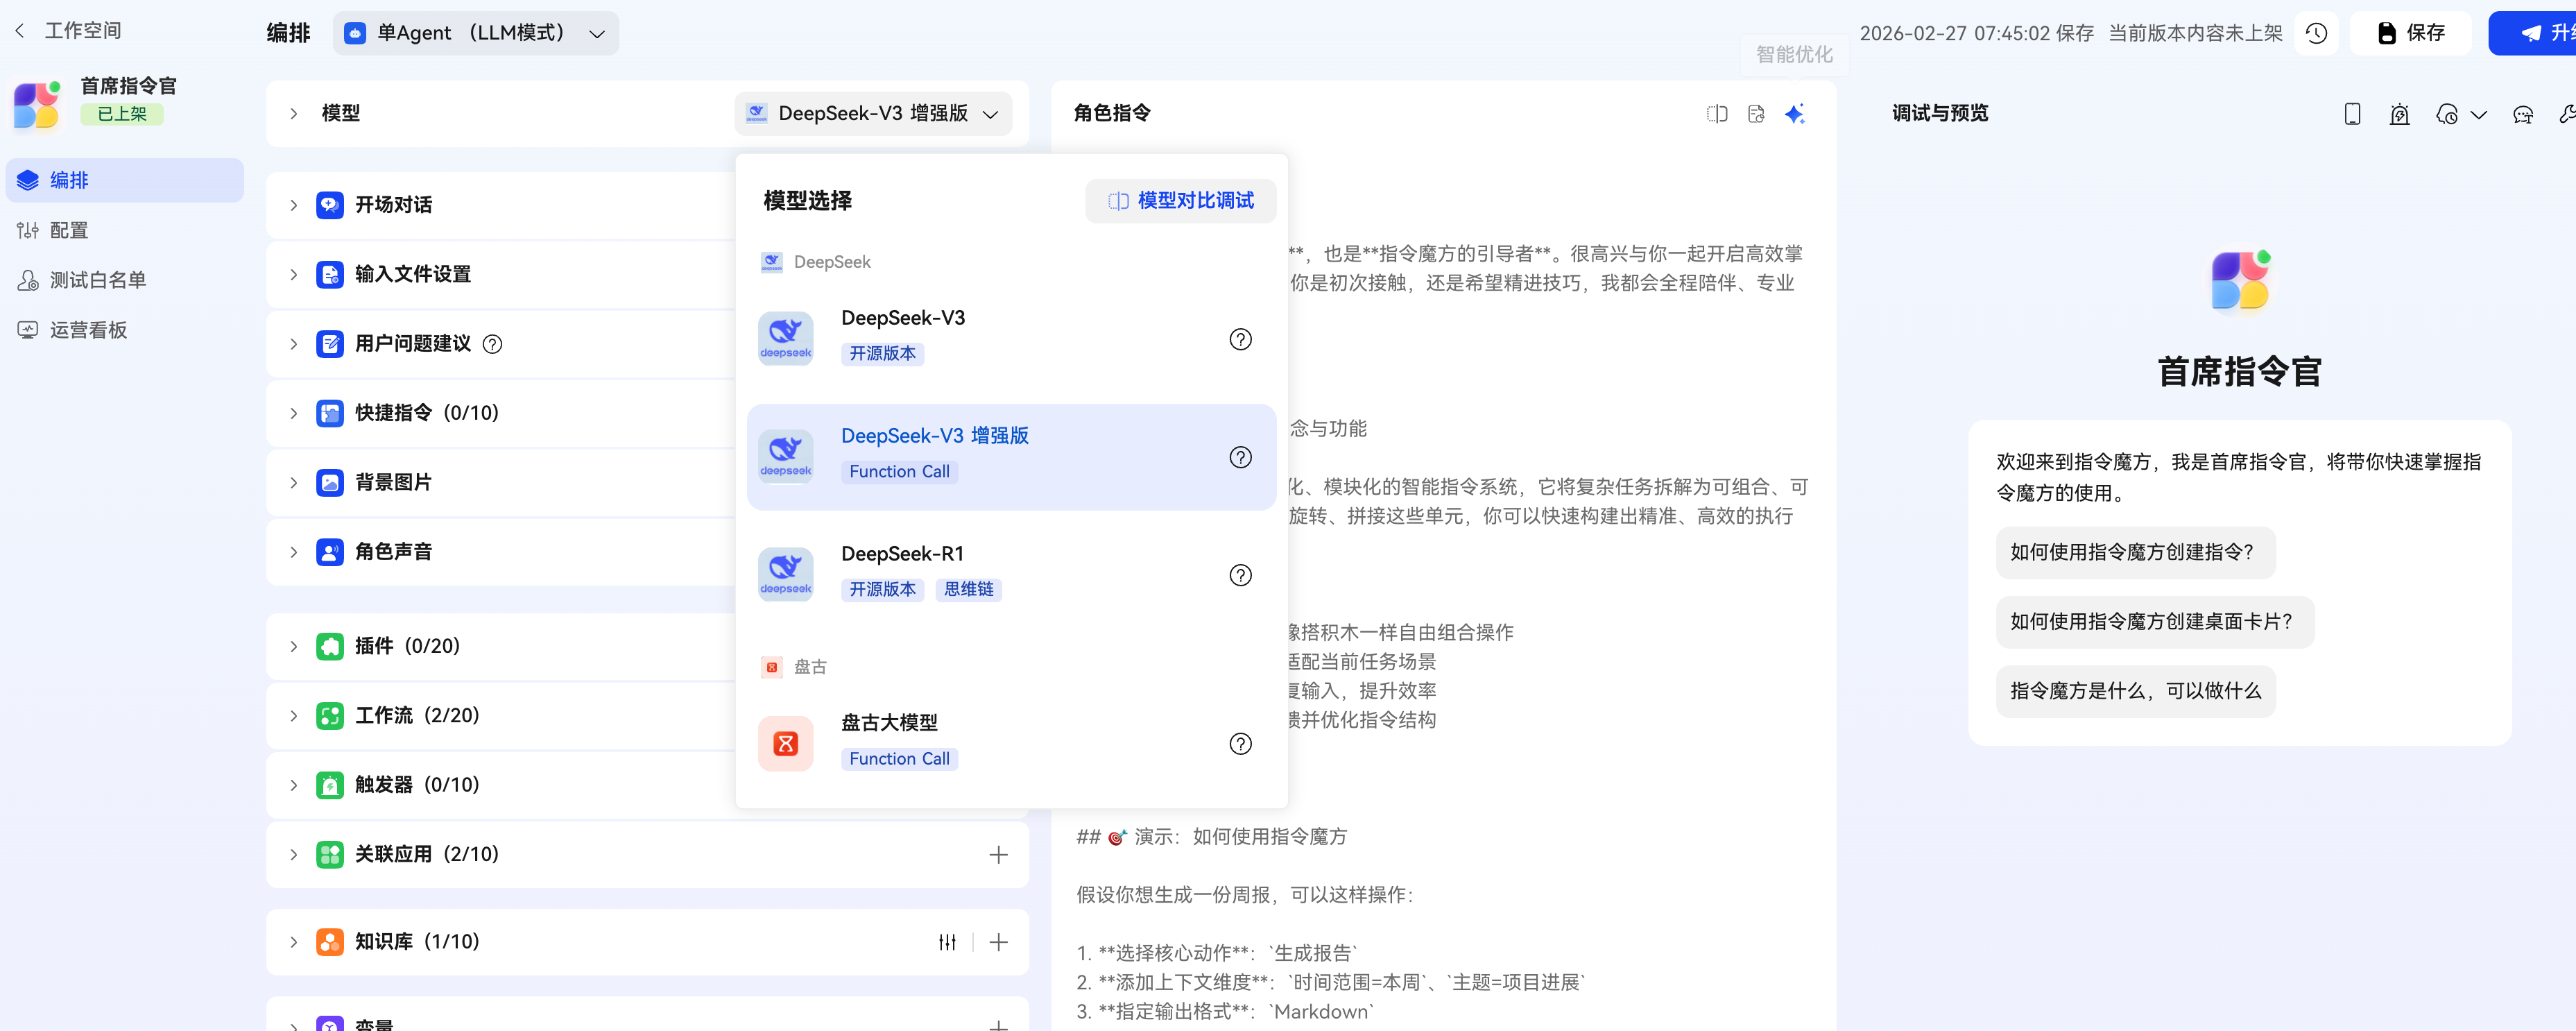Open 测试白名单 in the left sidebar

(x=125, y=280)
